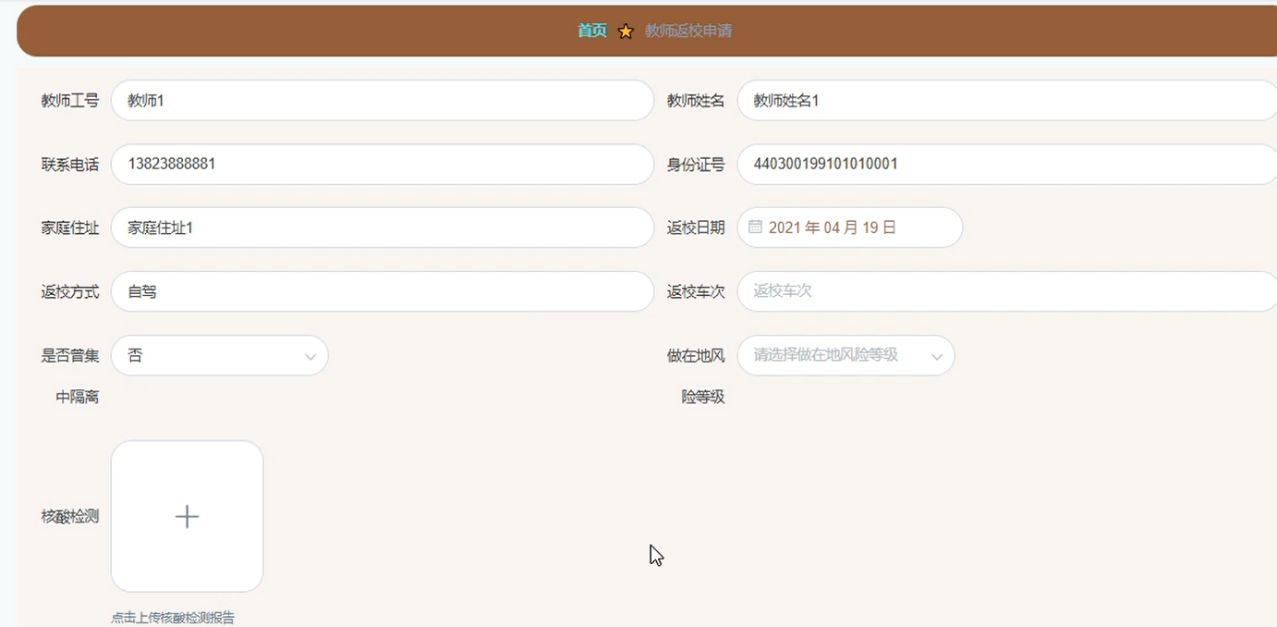Screen dimensions: 1277x627
Task: Click the 联系电话 label text
Action: coord(70,164)
